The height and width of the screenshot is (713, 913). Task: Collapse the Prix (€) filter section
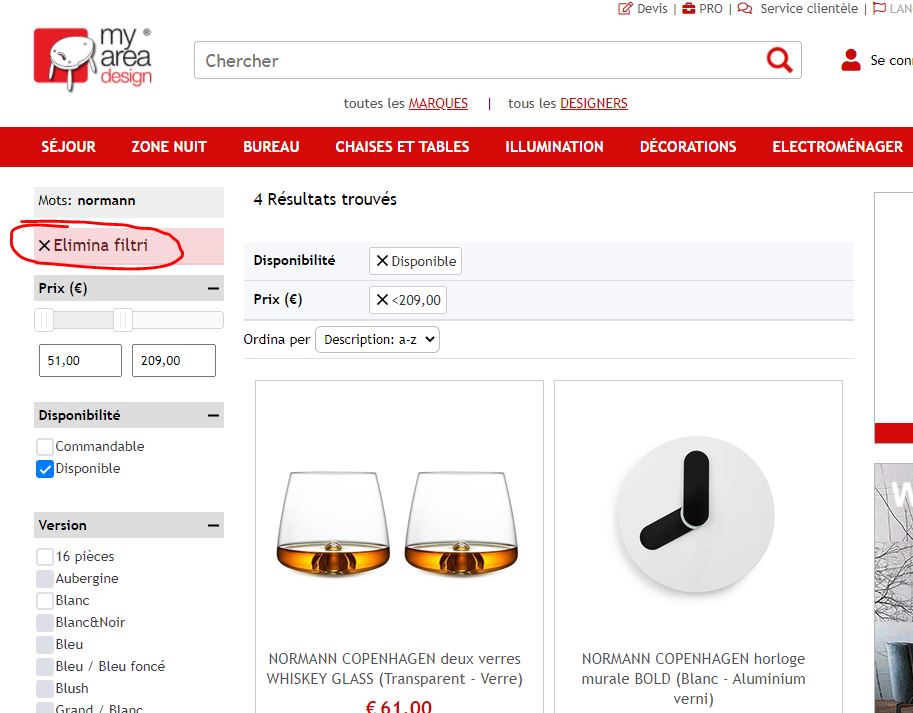pyautogui.click(x=213, y=288)
